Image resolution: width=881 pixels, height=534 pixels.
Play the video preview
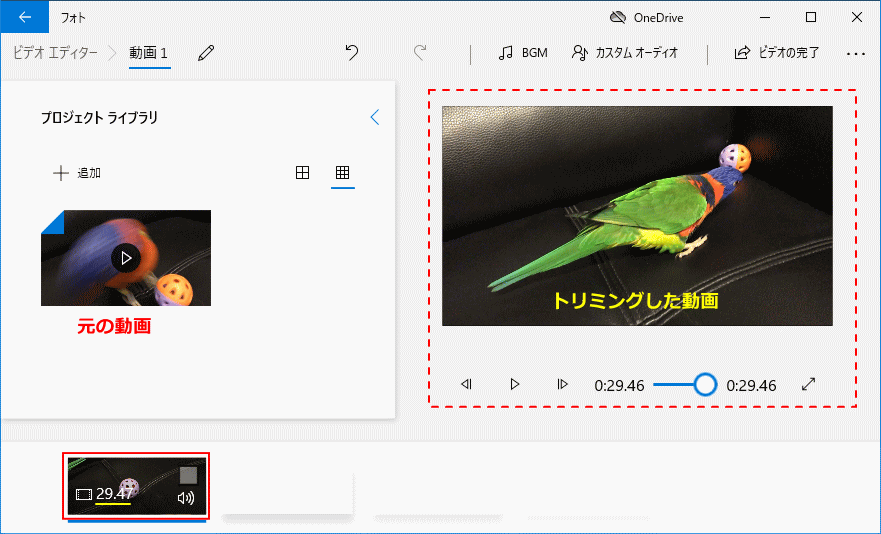514,384
